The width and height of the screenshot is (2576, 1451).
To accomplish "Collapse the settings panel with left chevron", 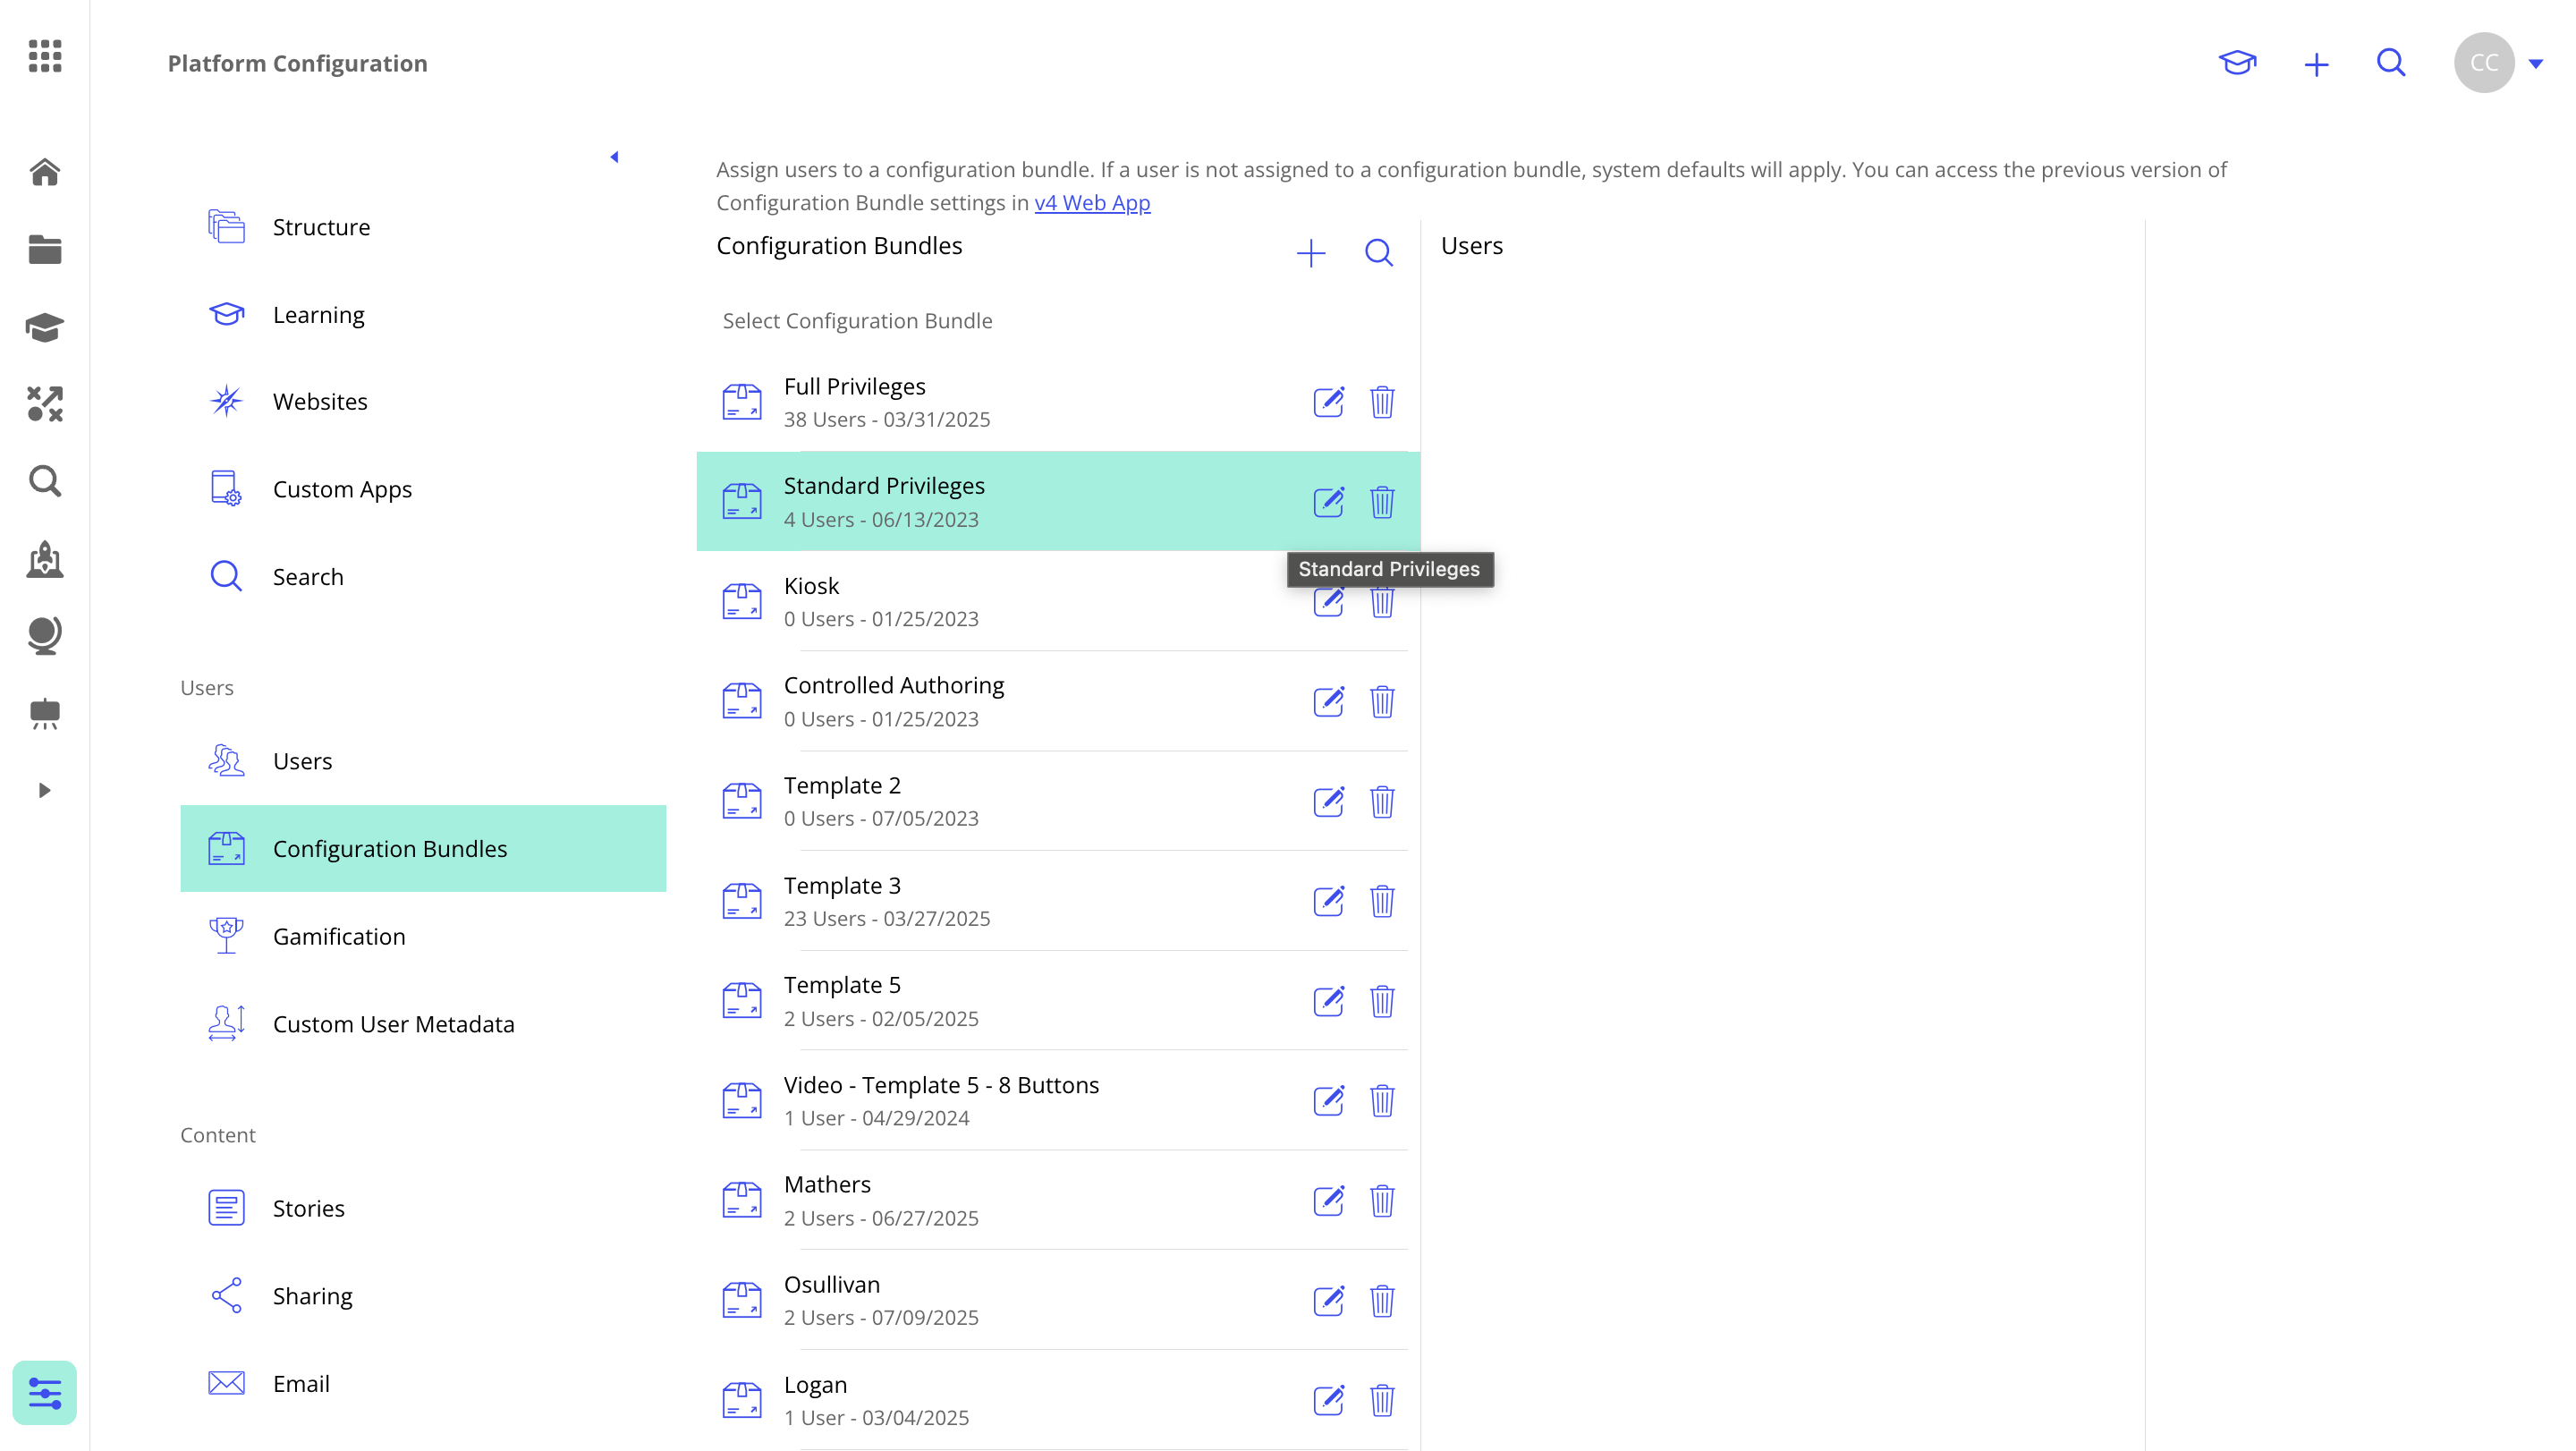I will point(615,156).
